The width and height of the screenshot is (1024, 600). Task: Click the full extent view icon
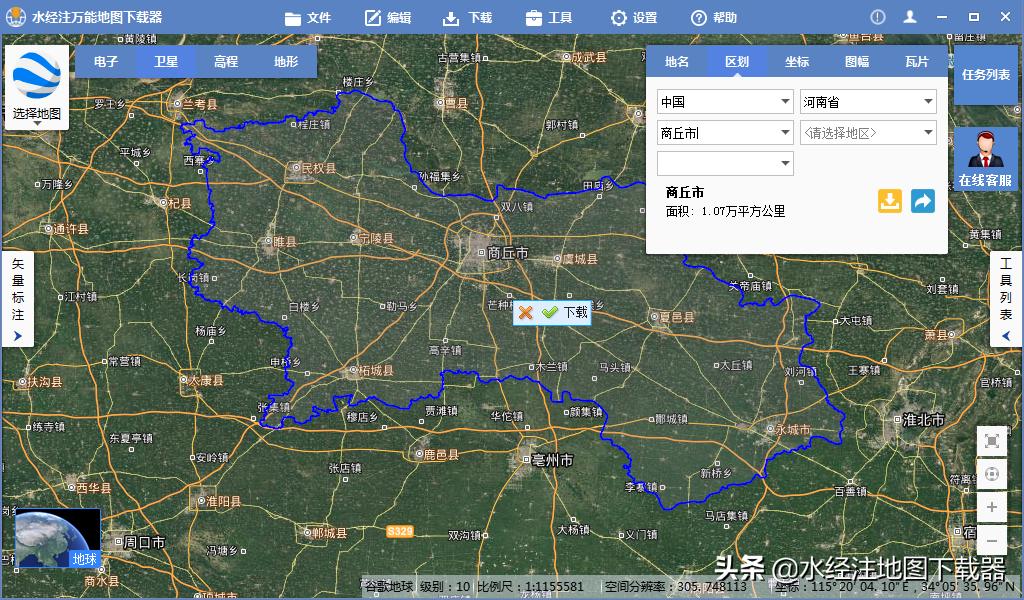coord(992,441)
